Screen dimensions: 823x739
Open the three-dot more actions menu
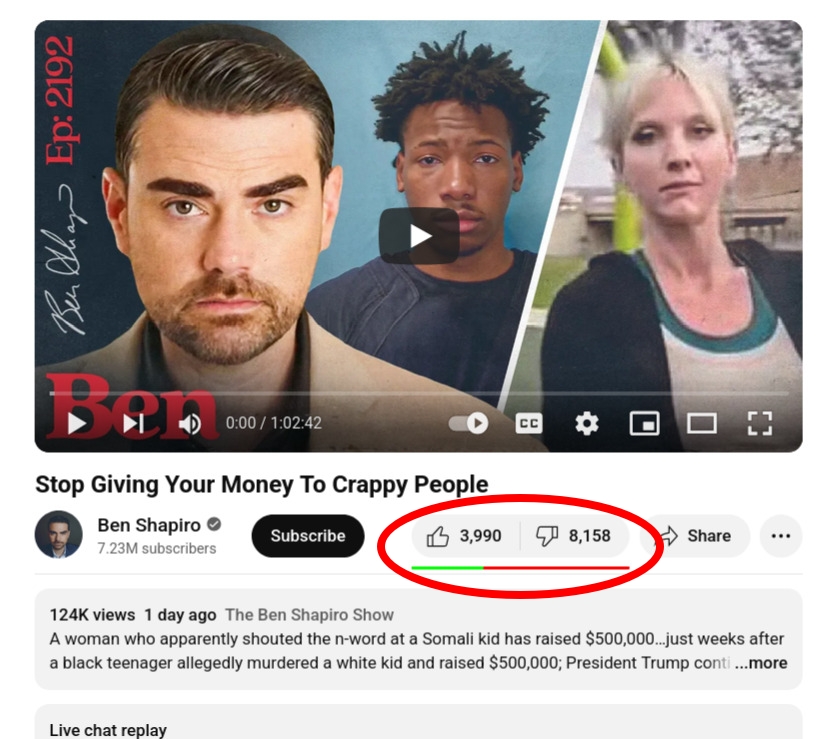coord(780,536)
